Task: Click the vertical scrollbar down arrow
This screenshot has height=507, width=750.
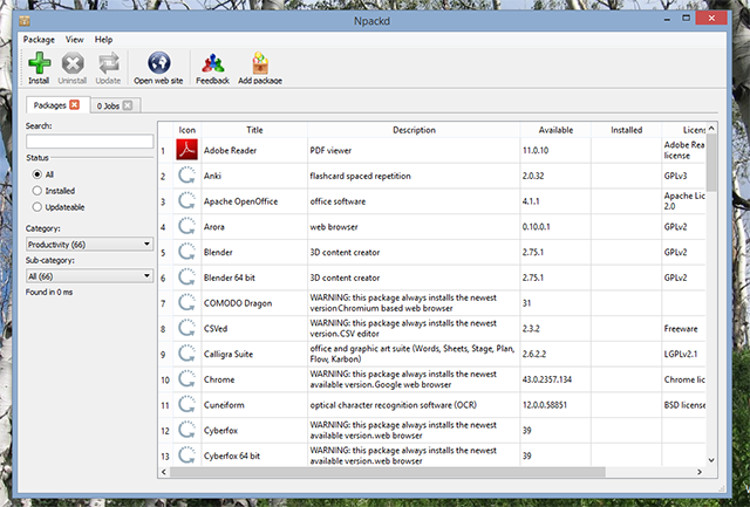Action: (x=711, y=460)
